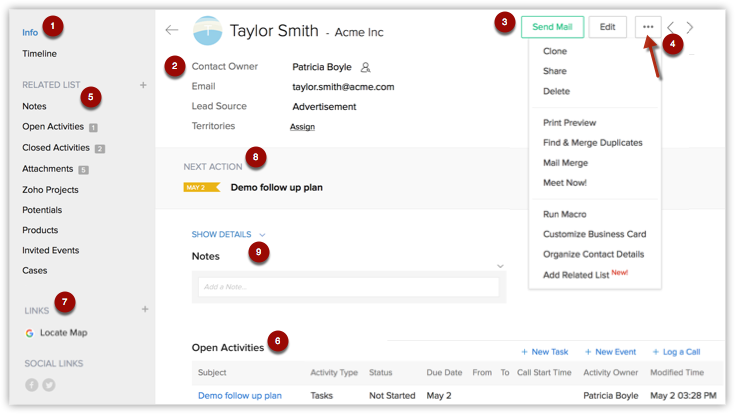Open the Demo follow up plan task link
The width and height of the screenshot is (735, 414).
point(240,396)
